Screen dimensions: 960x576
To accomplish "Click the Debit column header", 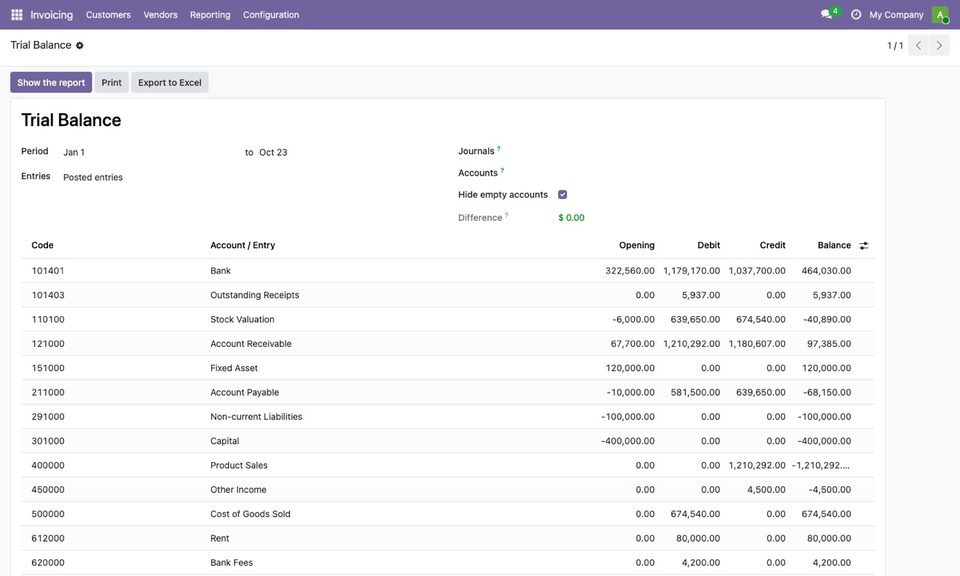I will (x=708, y=245).
